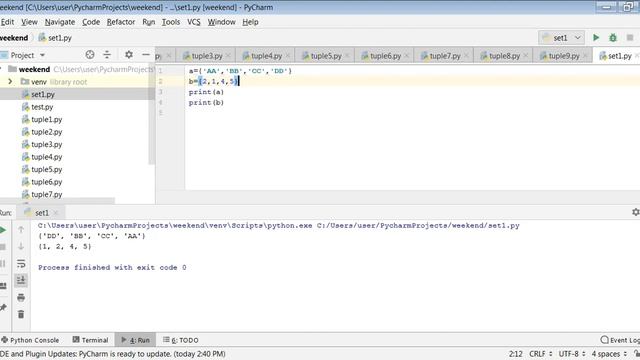Toggle the 4: Run tool window

point(136,340)
